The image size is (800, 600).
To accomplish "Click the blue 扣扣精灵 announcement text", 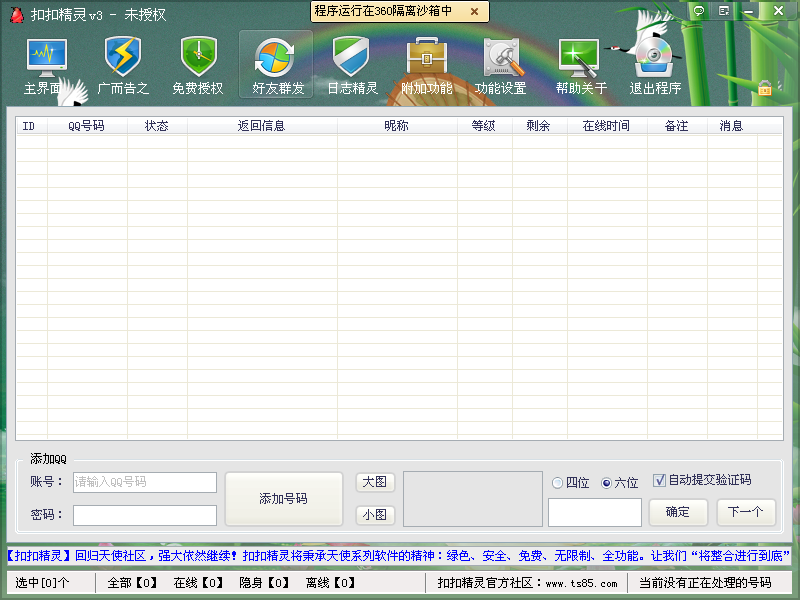I will (x=398, y=556).
